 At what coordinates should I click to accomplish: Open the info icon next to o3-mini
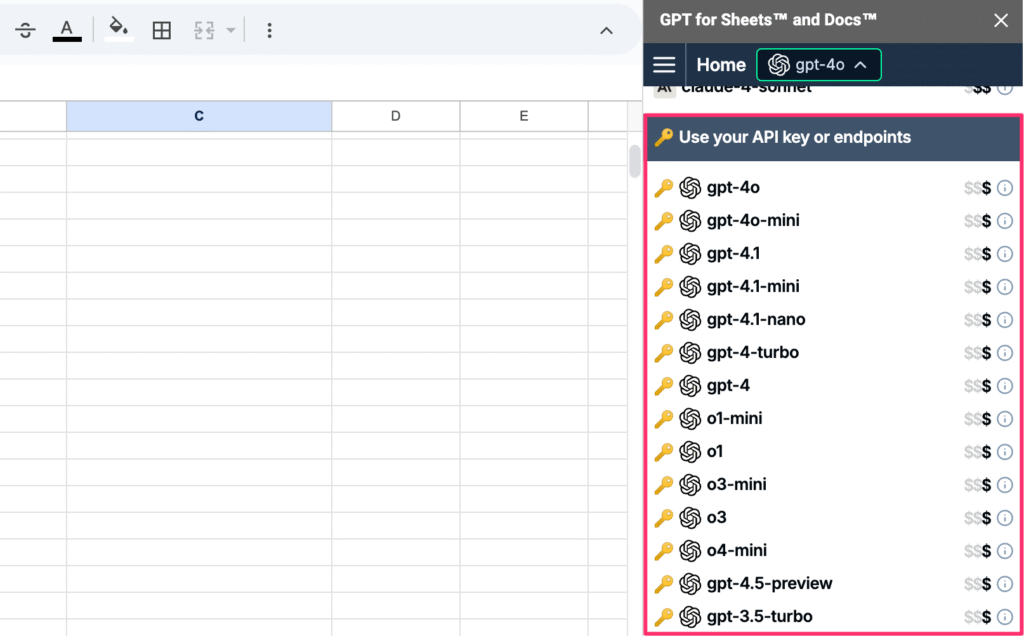1005,485
